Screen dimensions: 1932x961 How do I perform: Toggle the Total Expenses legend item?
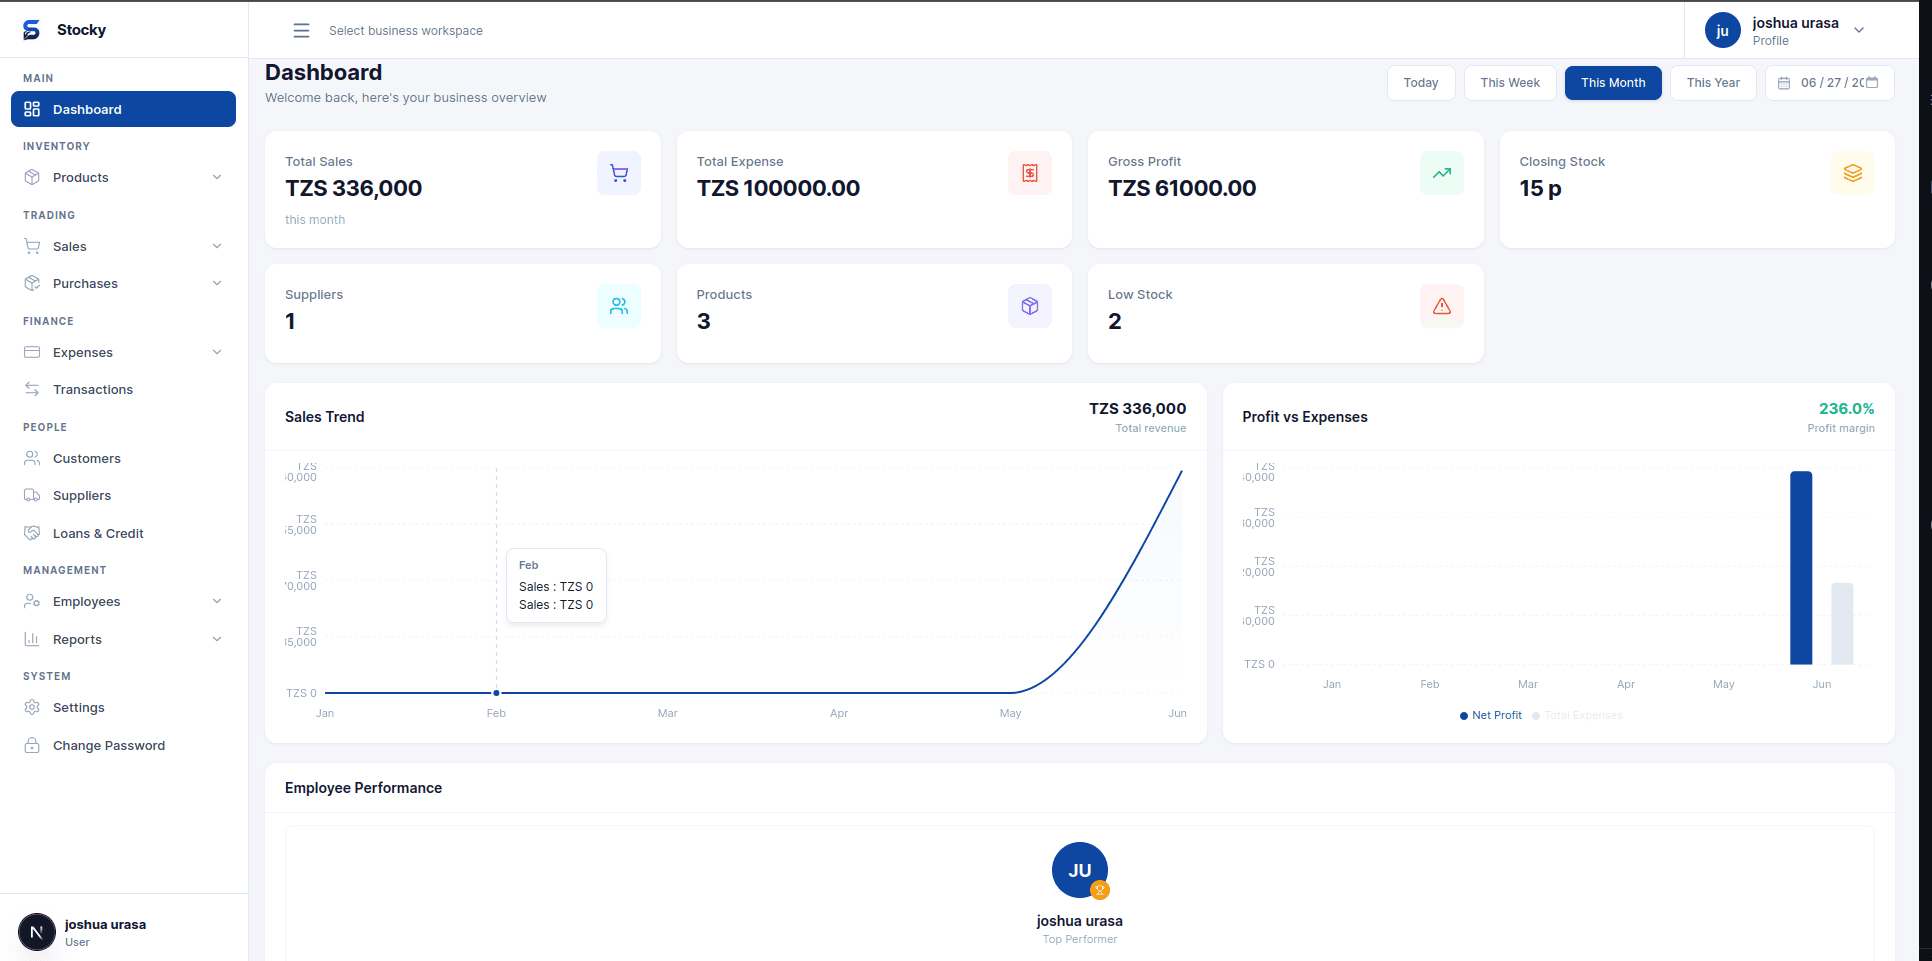pyautogui.click(x=1578, y=715)
